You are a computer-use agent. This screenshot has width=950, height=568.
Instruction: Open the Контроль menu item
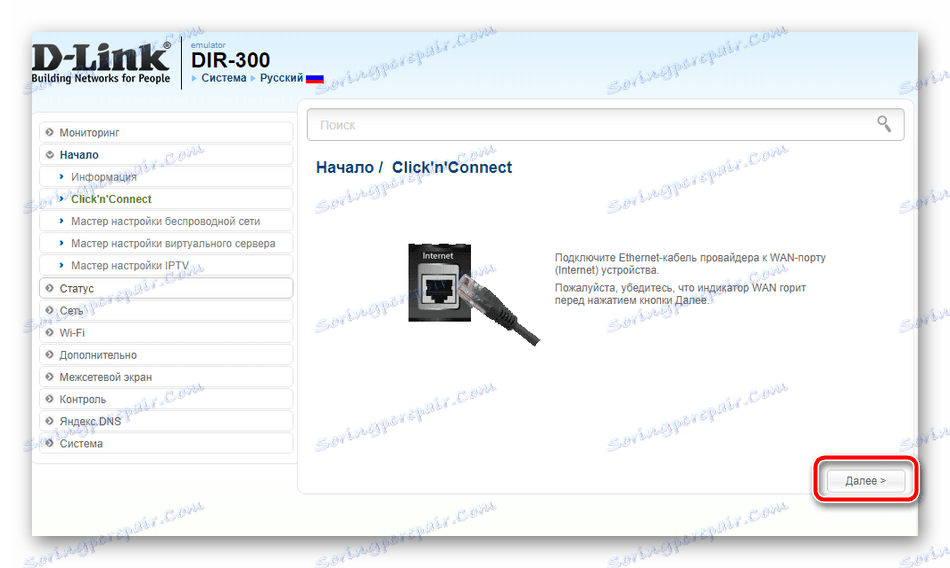[x=166, y=399]
